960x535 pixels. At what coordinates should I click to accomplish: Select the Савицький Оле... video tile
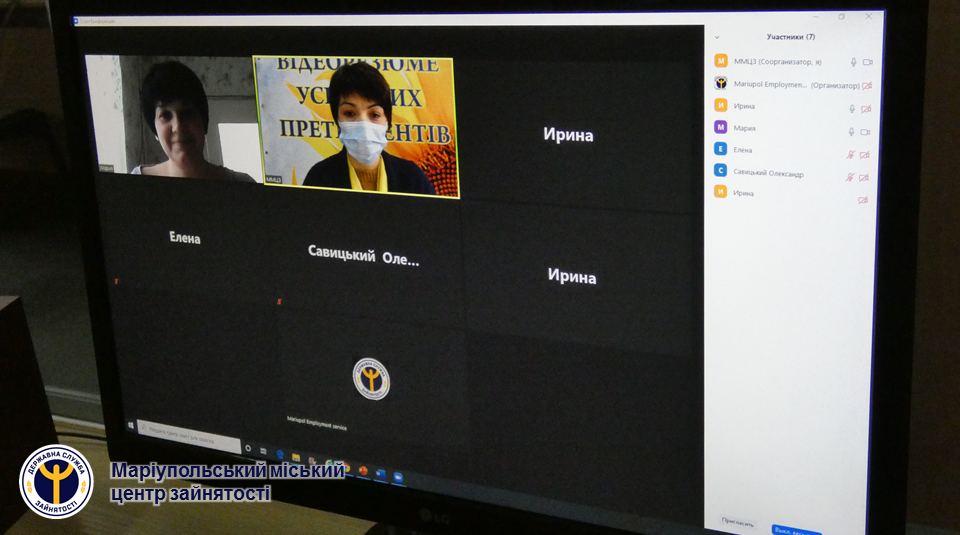[364, 258]
